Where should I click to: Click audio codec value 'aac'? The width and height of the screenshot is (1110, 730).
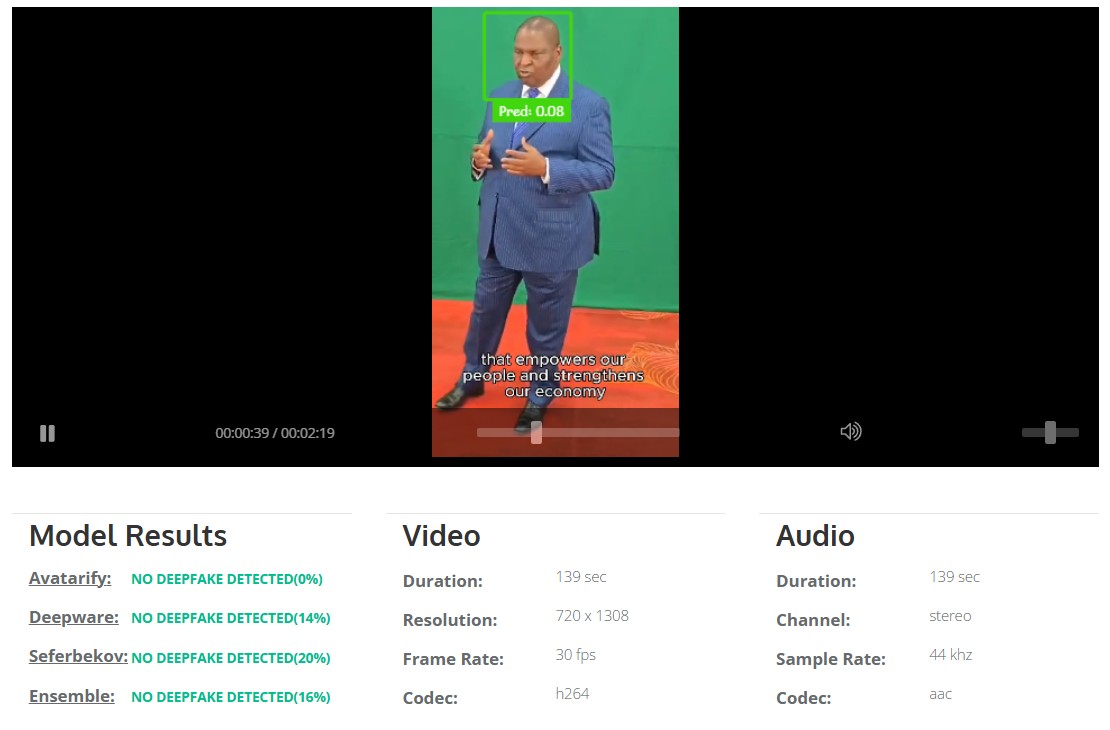click(x=940, y=695)
